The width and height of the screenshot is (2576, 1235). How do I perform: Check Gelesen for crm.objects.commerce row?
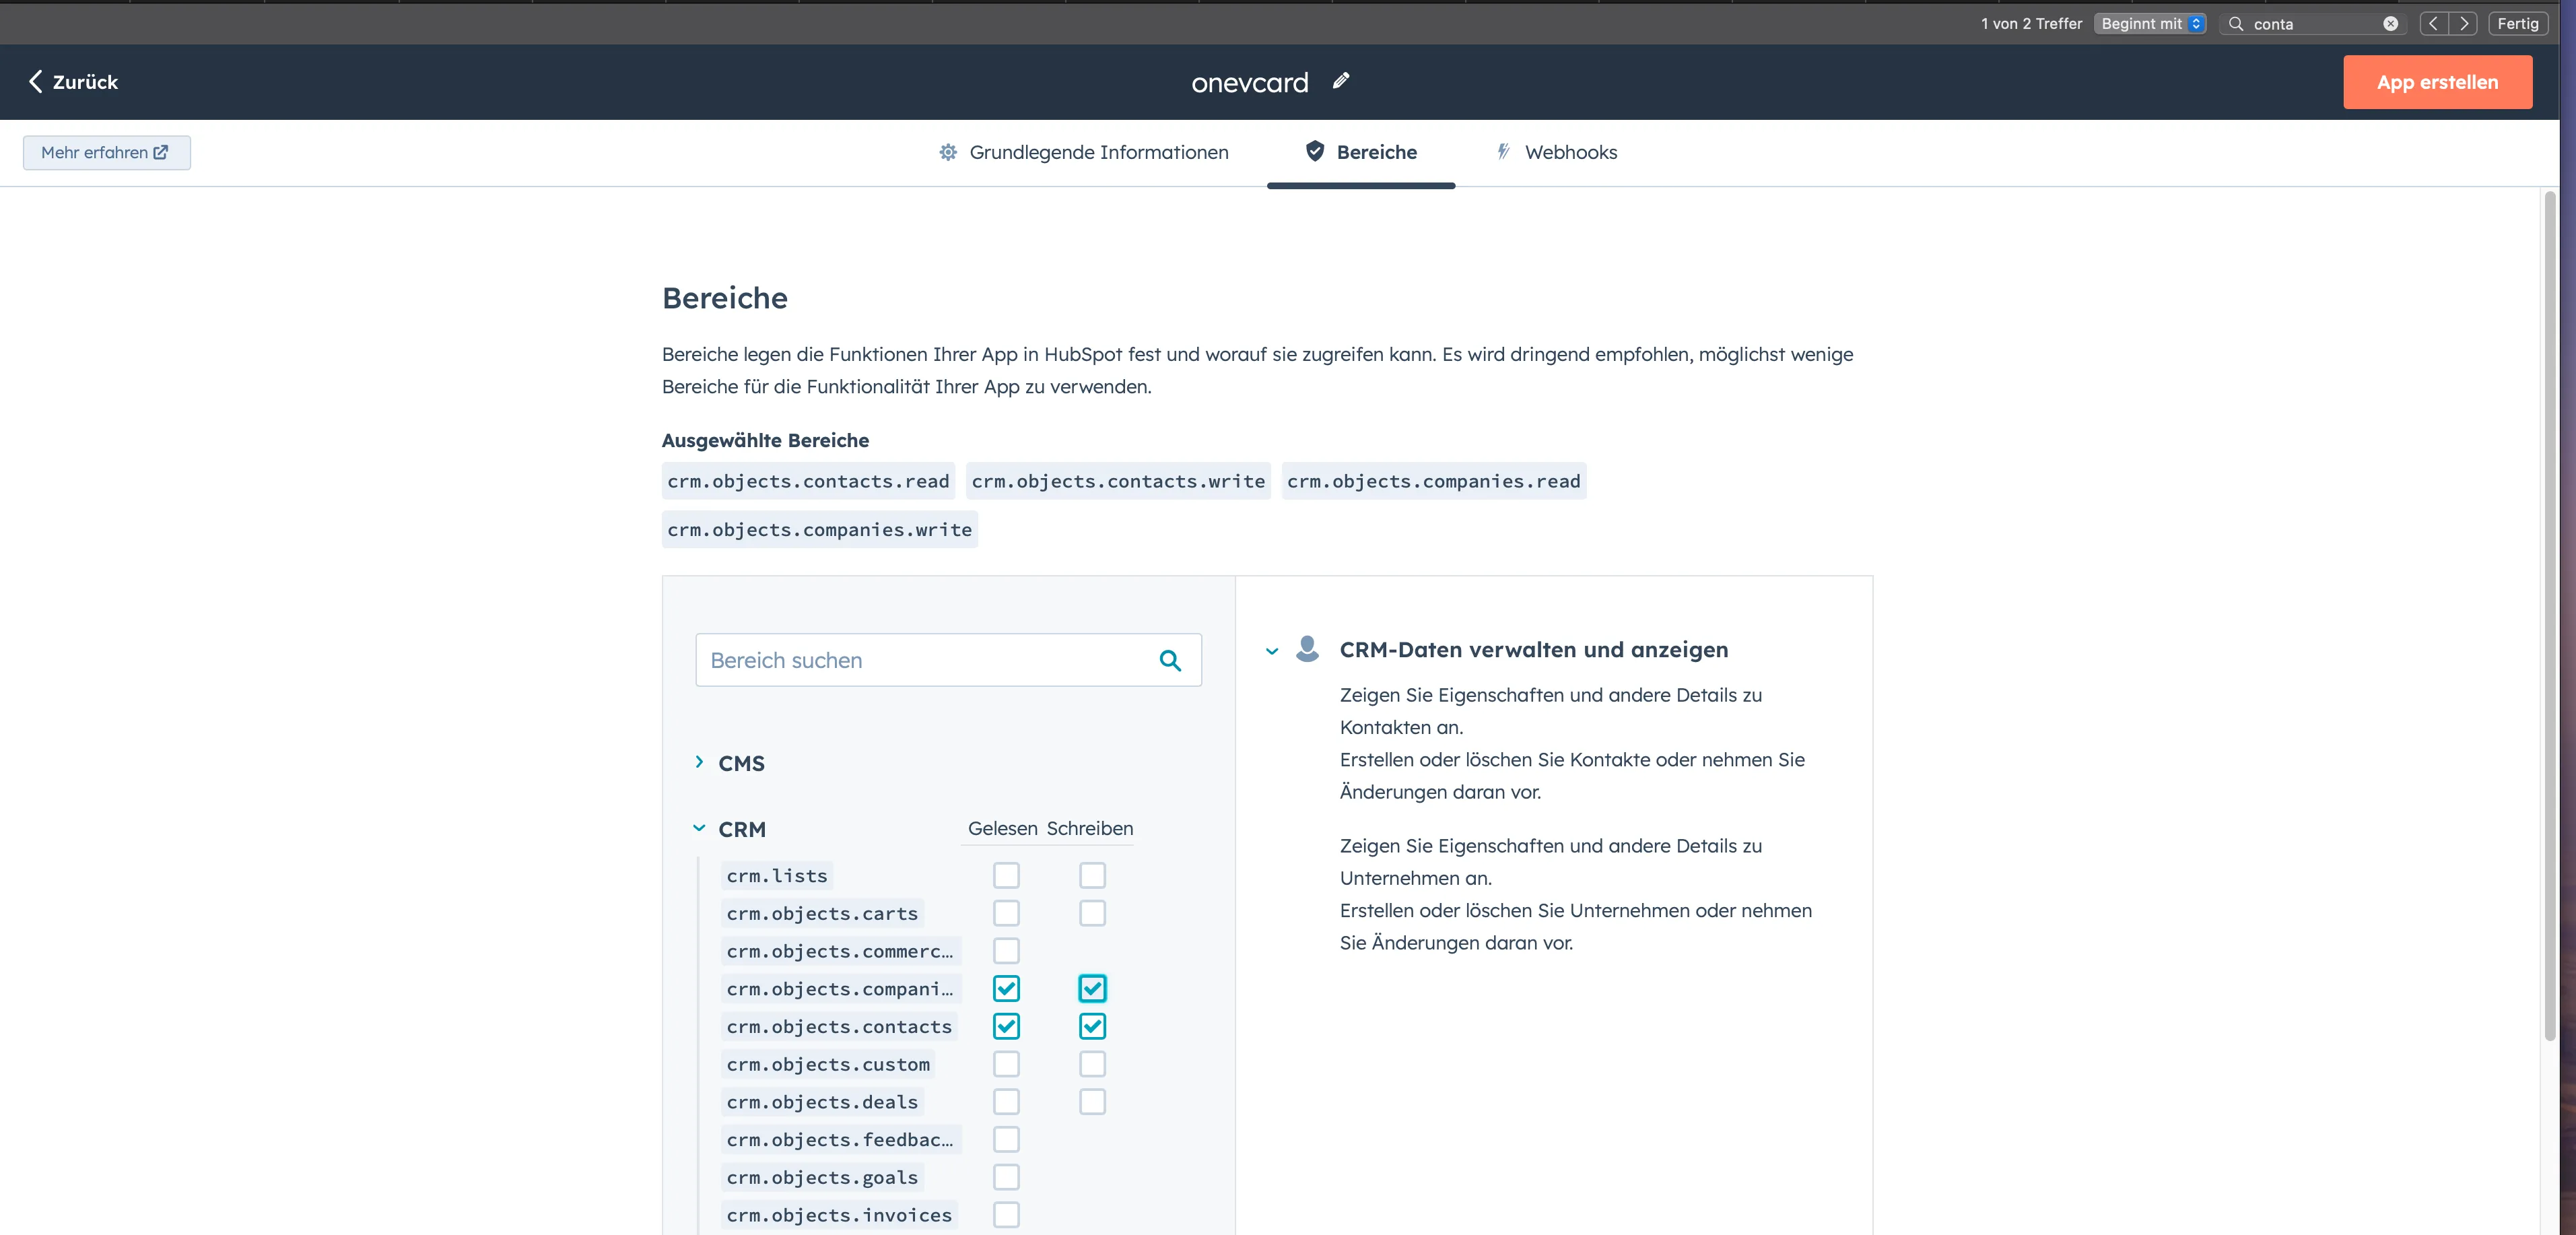coord(1006,951)
